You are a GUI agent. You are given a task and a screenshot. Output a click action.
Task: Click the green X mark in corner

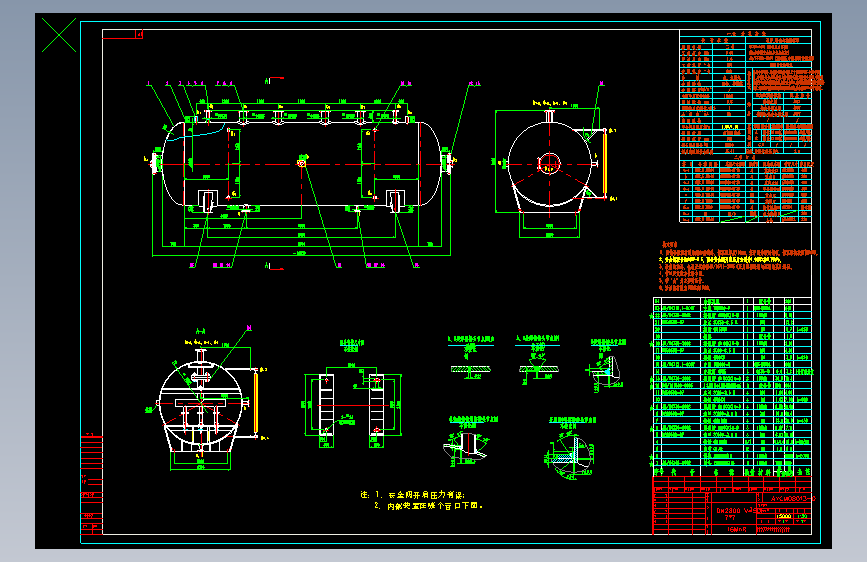click(x=59, y=35)
